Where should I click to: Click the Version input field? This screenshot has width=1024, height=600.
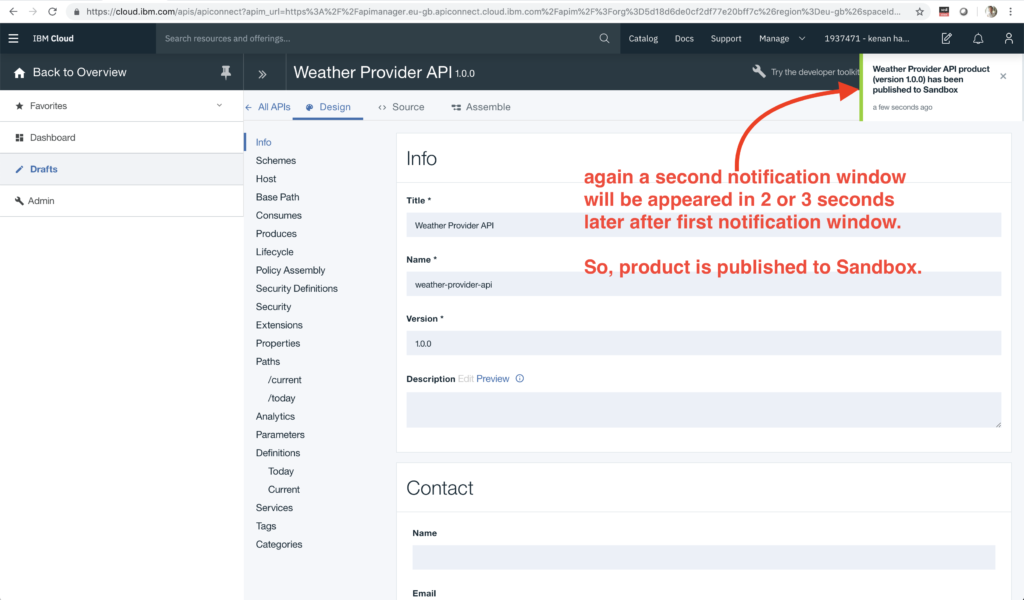(x=703, y=343)
